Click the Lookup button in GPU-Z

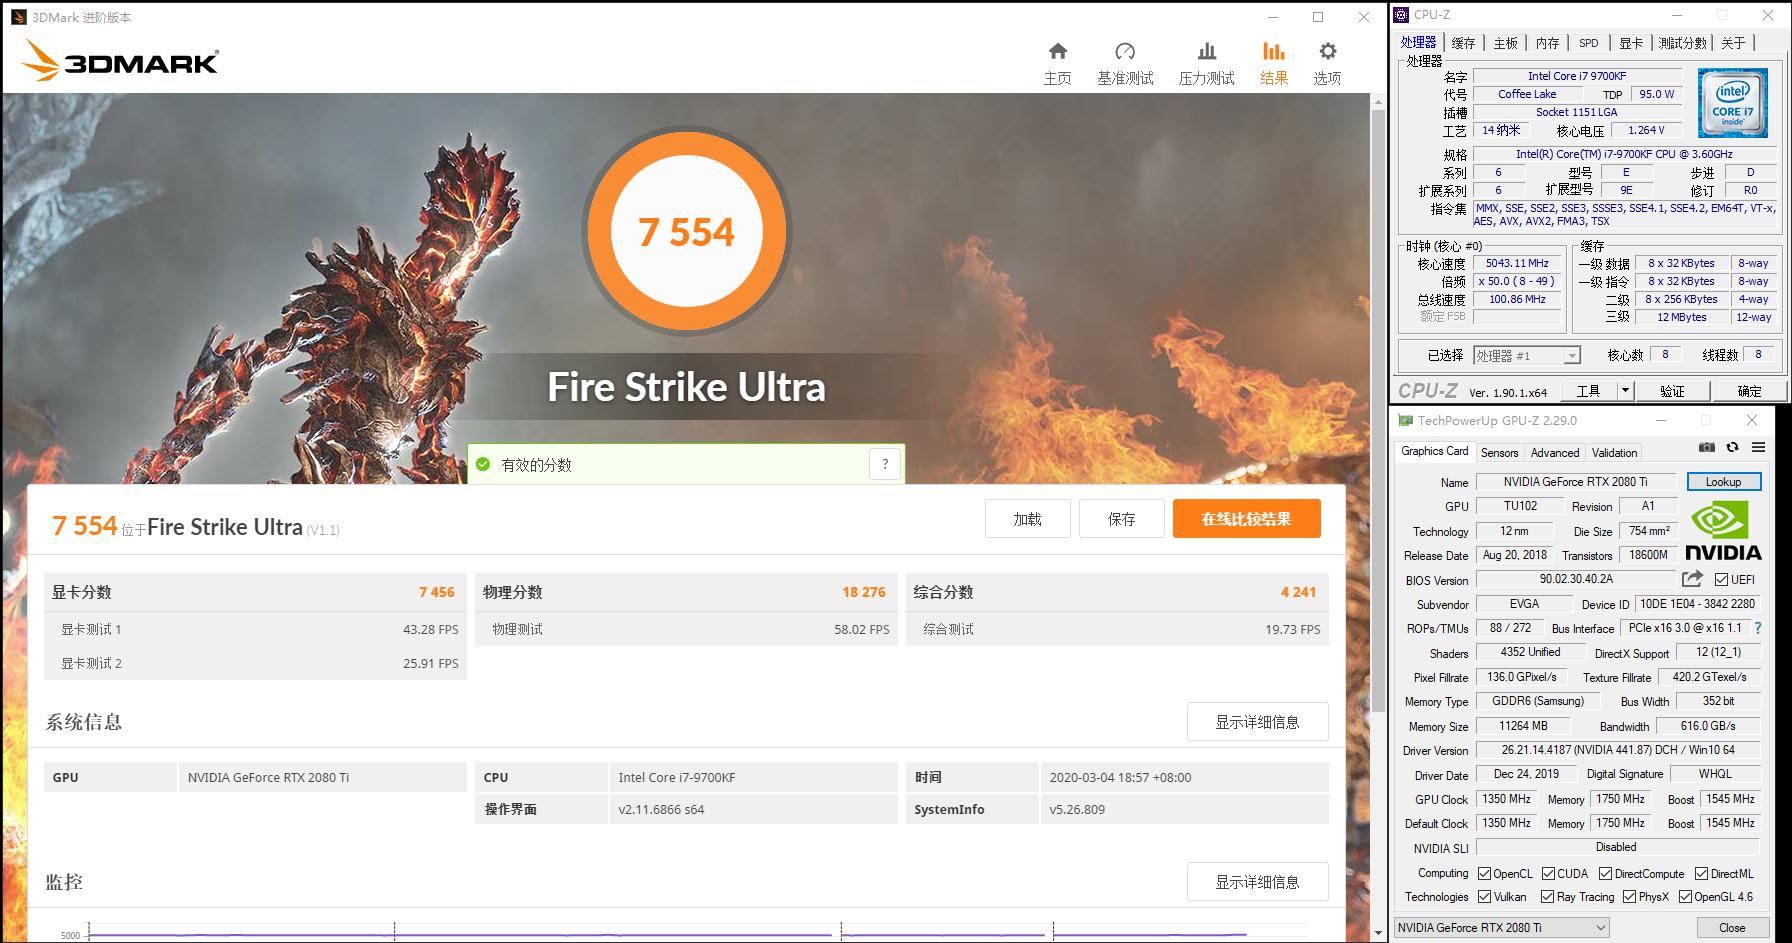[x=1723, y=482]
